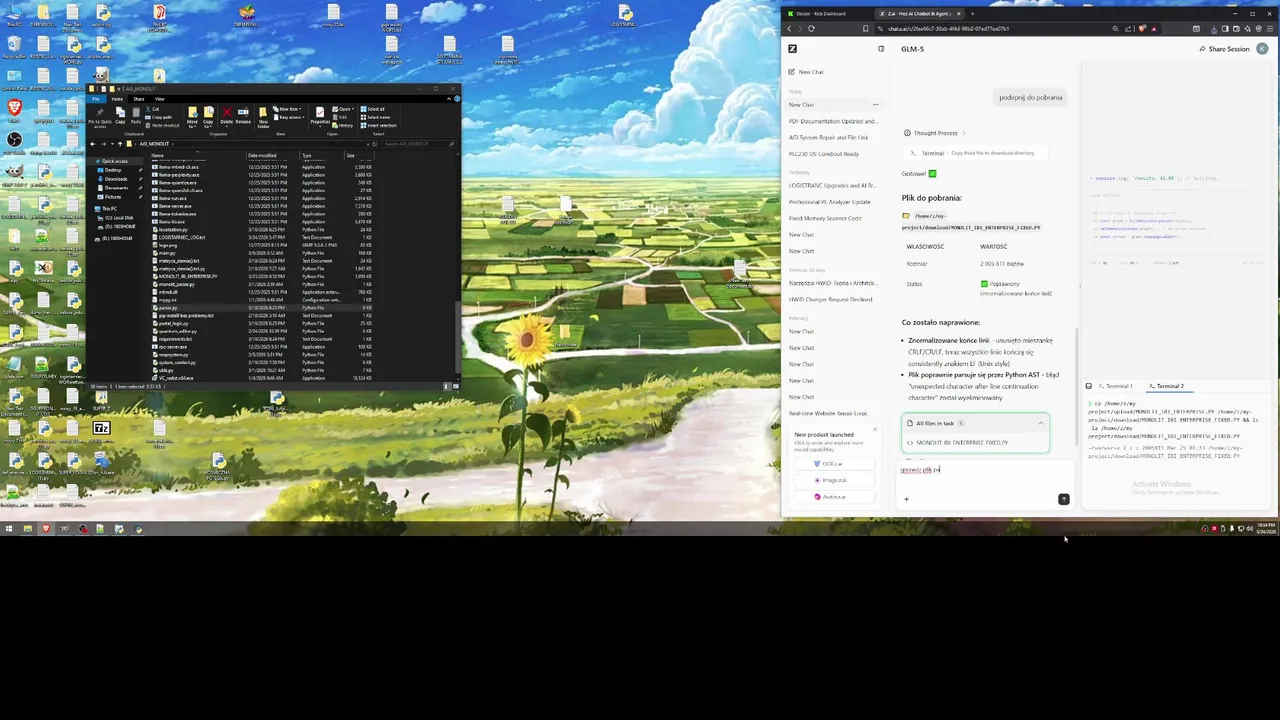The image size is (1280, 720).
Task: Switch to the View tab in Explorer
Action: click(160, 99)
